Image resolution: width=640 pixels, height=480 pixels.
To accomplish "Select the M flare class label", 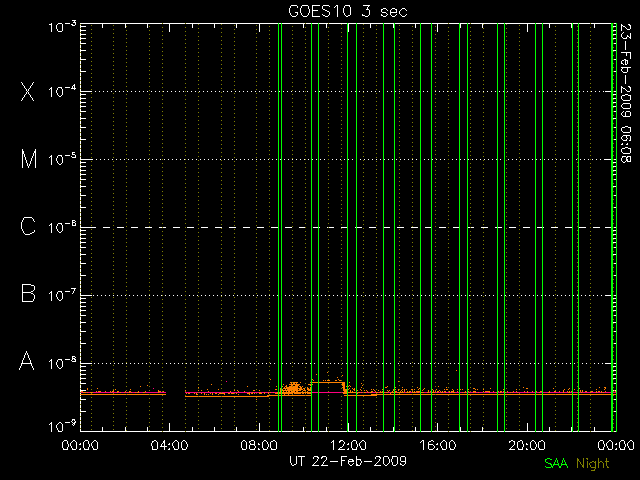I will 29,159.
